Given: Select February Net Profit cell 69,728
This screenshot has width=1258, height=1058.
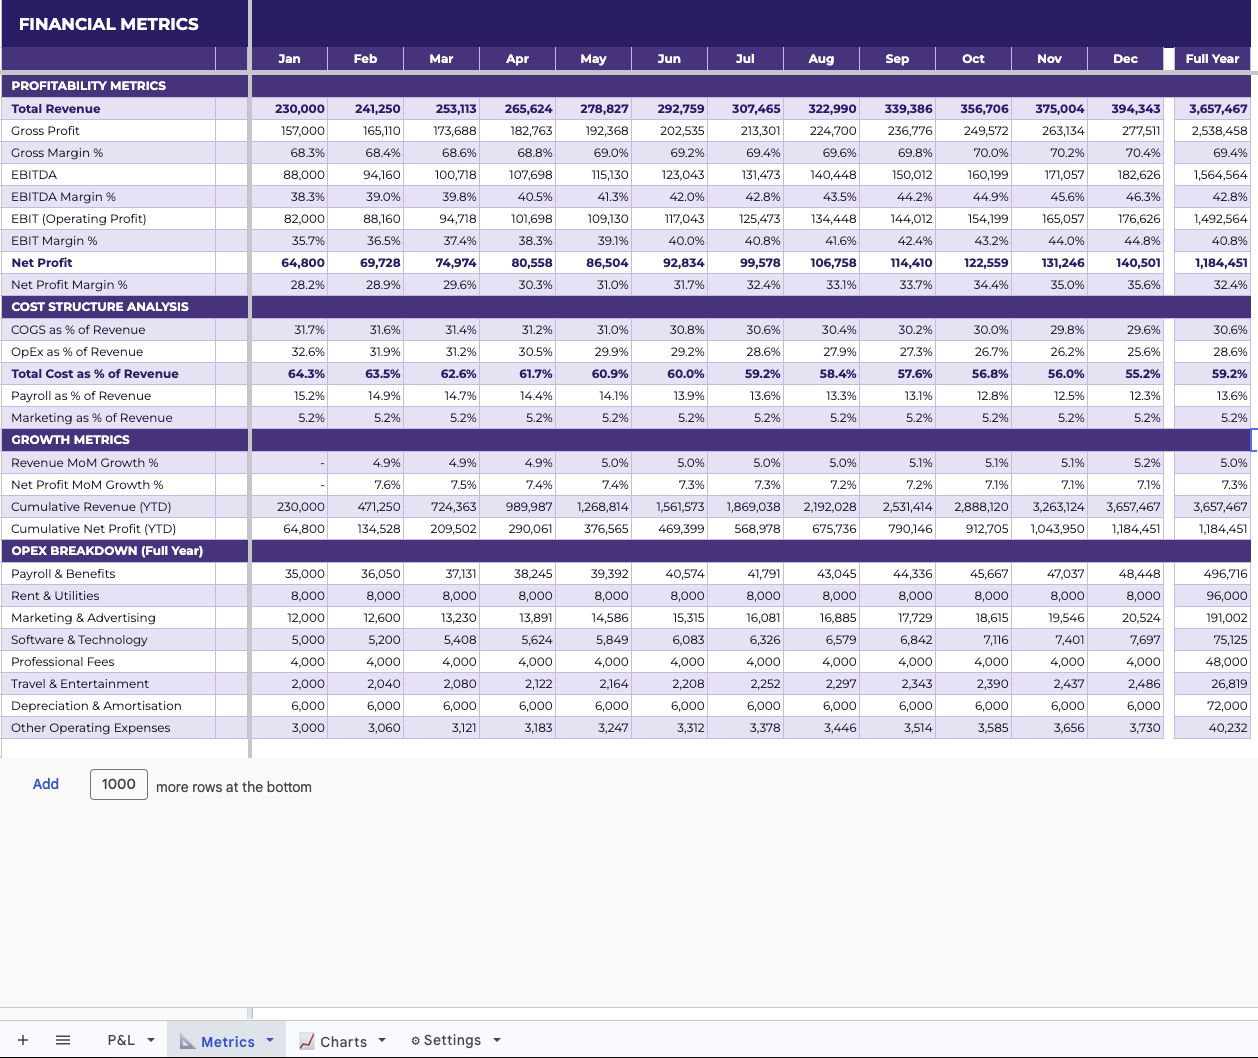Looking at the screenshot, I should pyautogui.click(x=365, y=263).
